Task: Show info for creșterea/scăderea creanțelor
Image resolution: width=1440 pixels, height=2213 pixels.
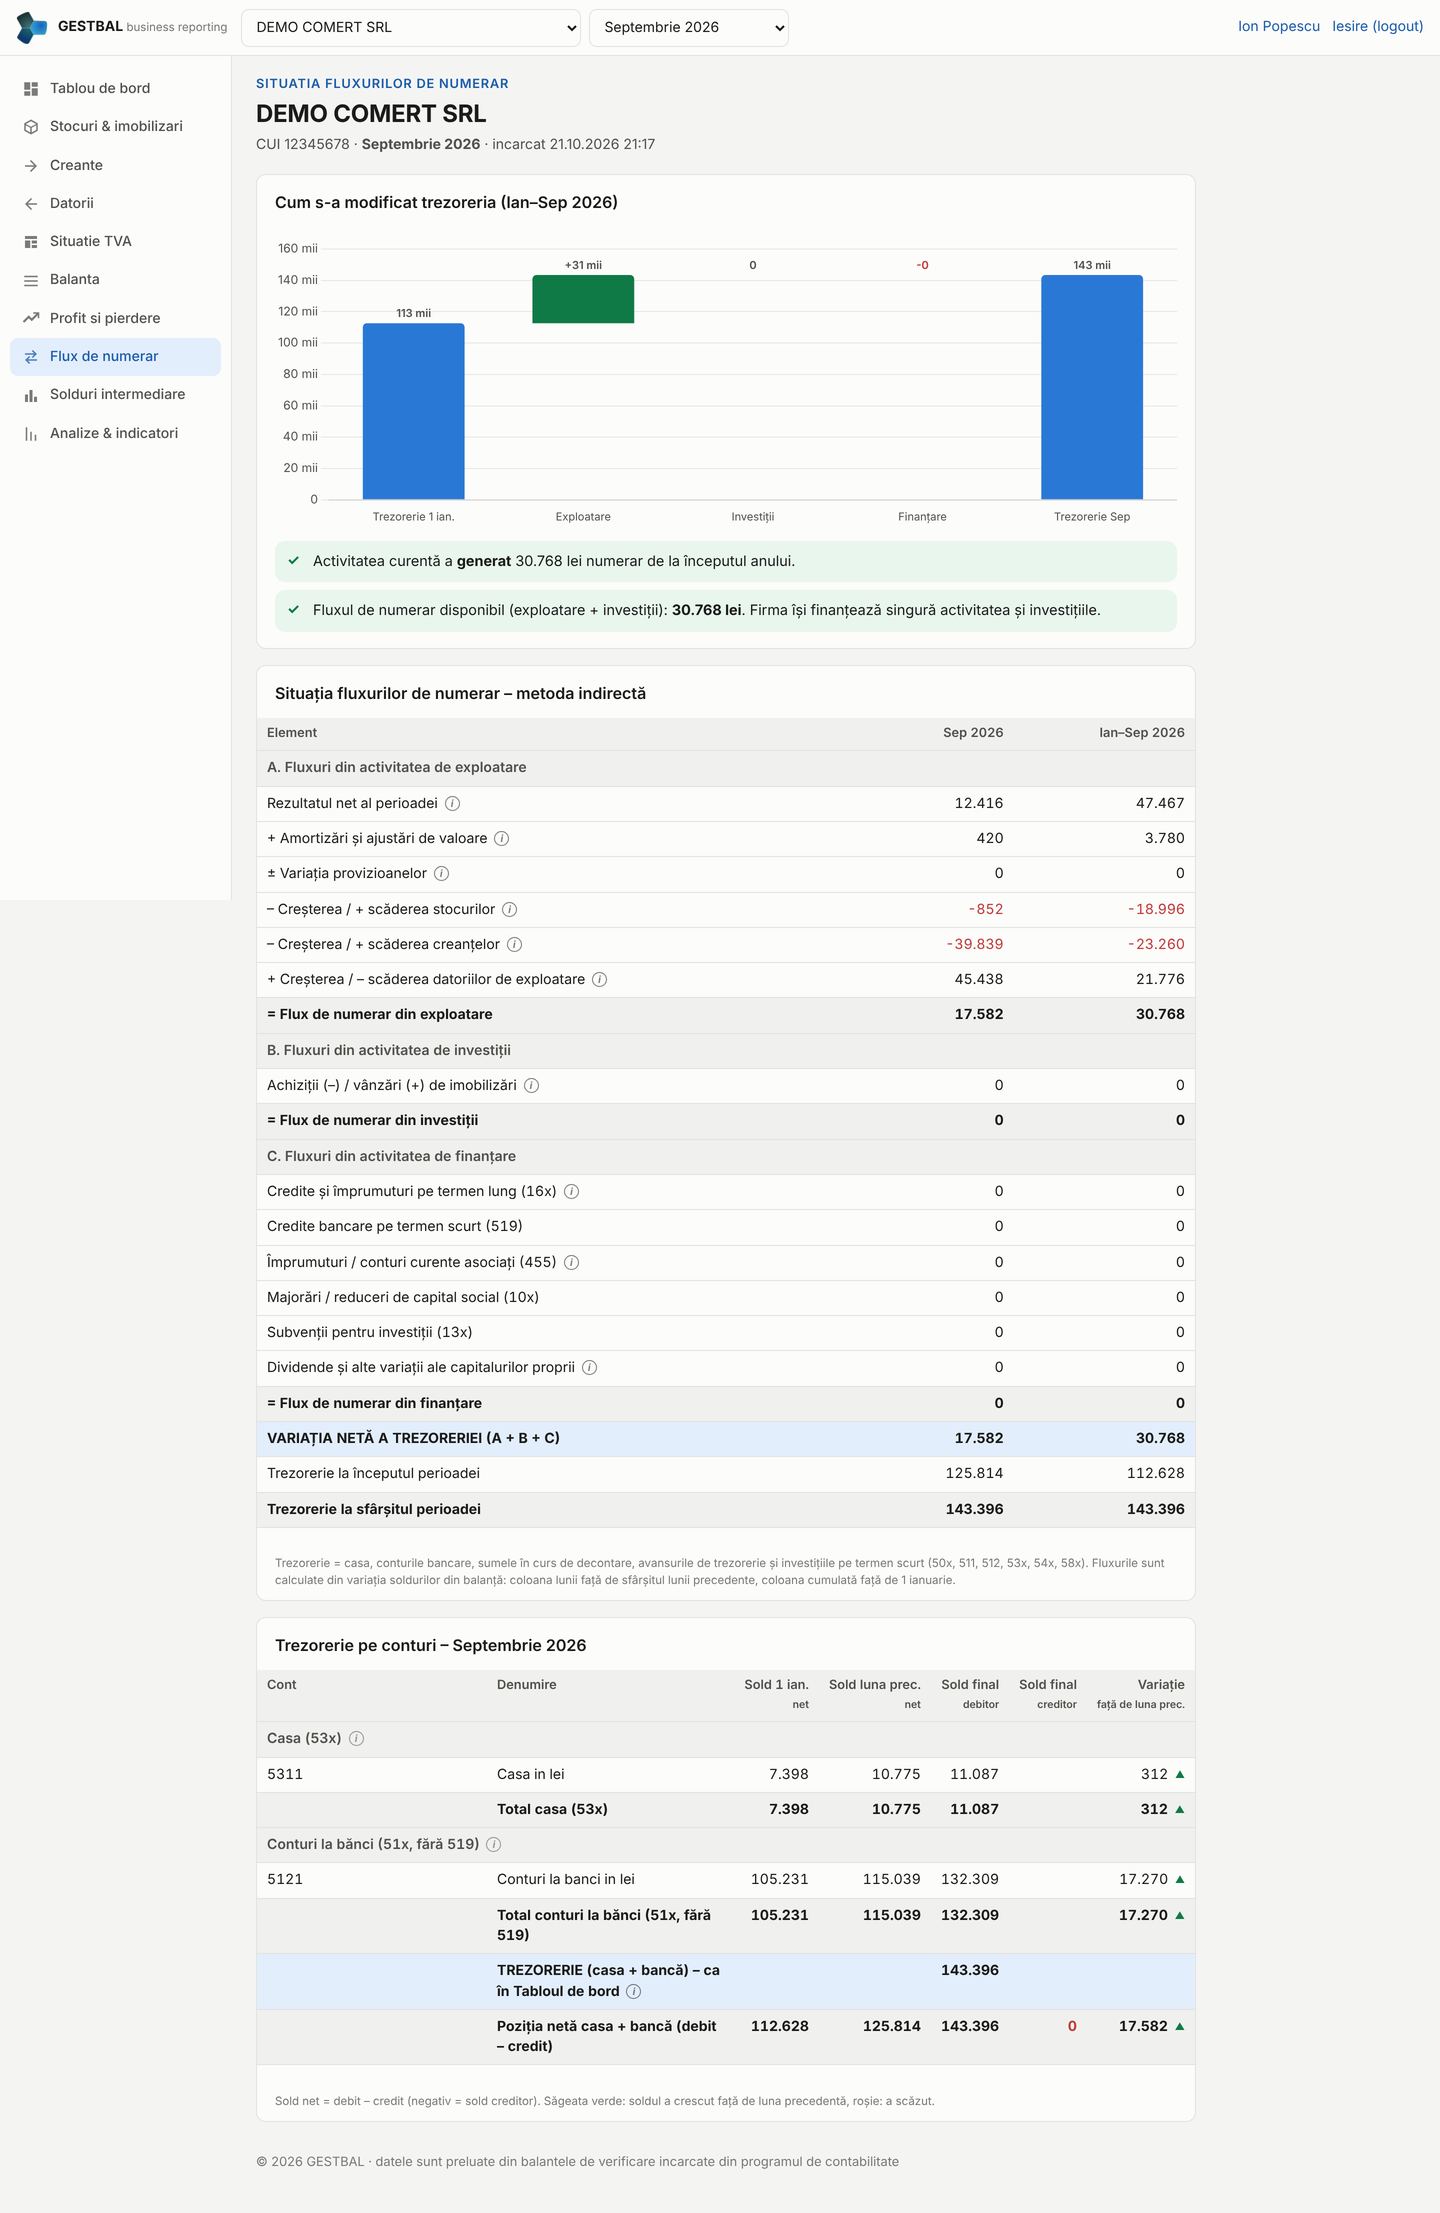Action: 514,945
